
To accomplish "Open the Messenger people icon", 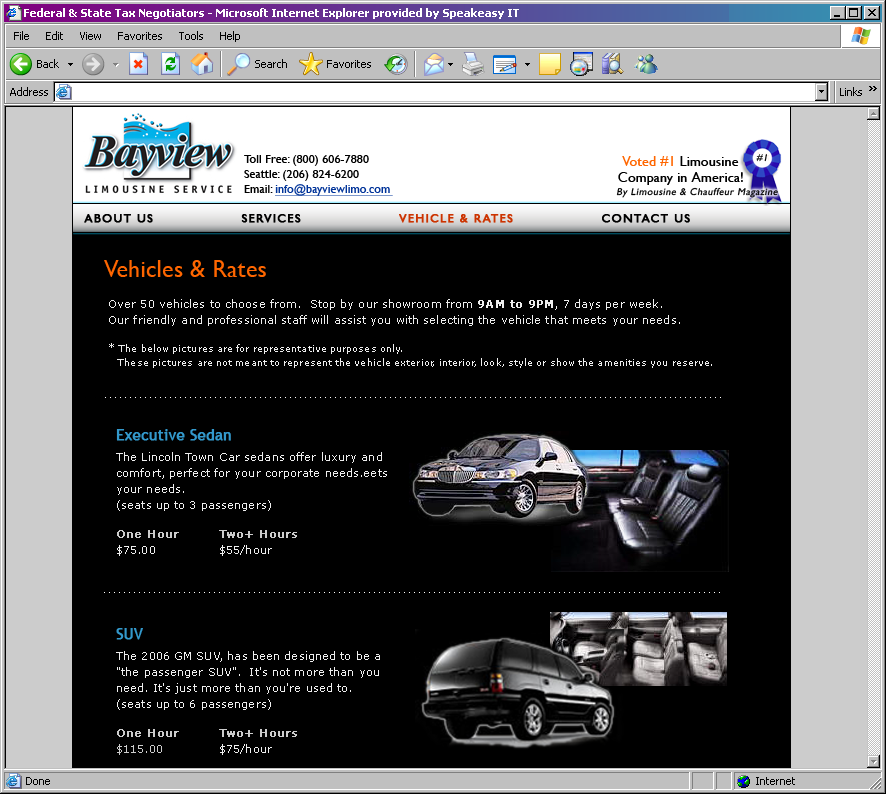I will [x=646, y=64].
